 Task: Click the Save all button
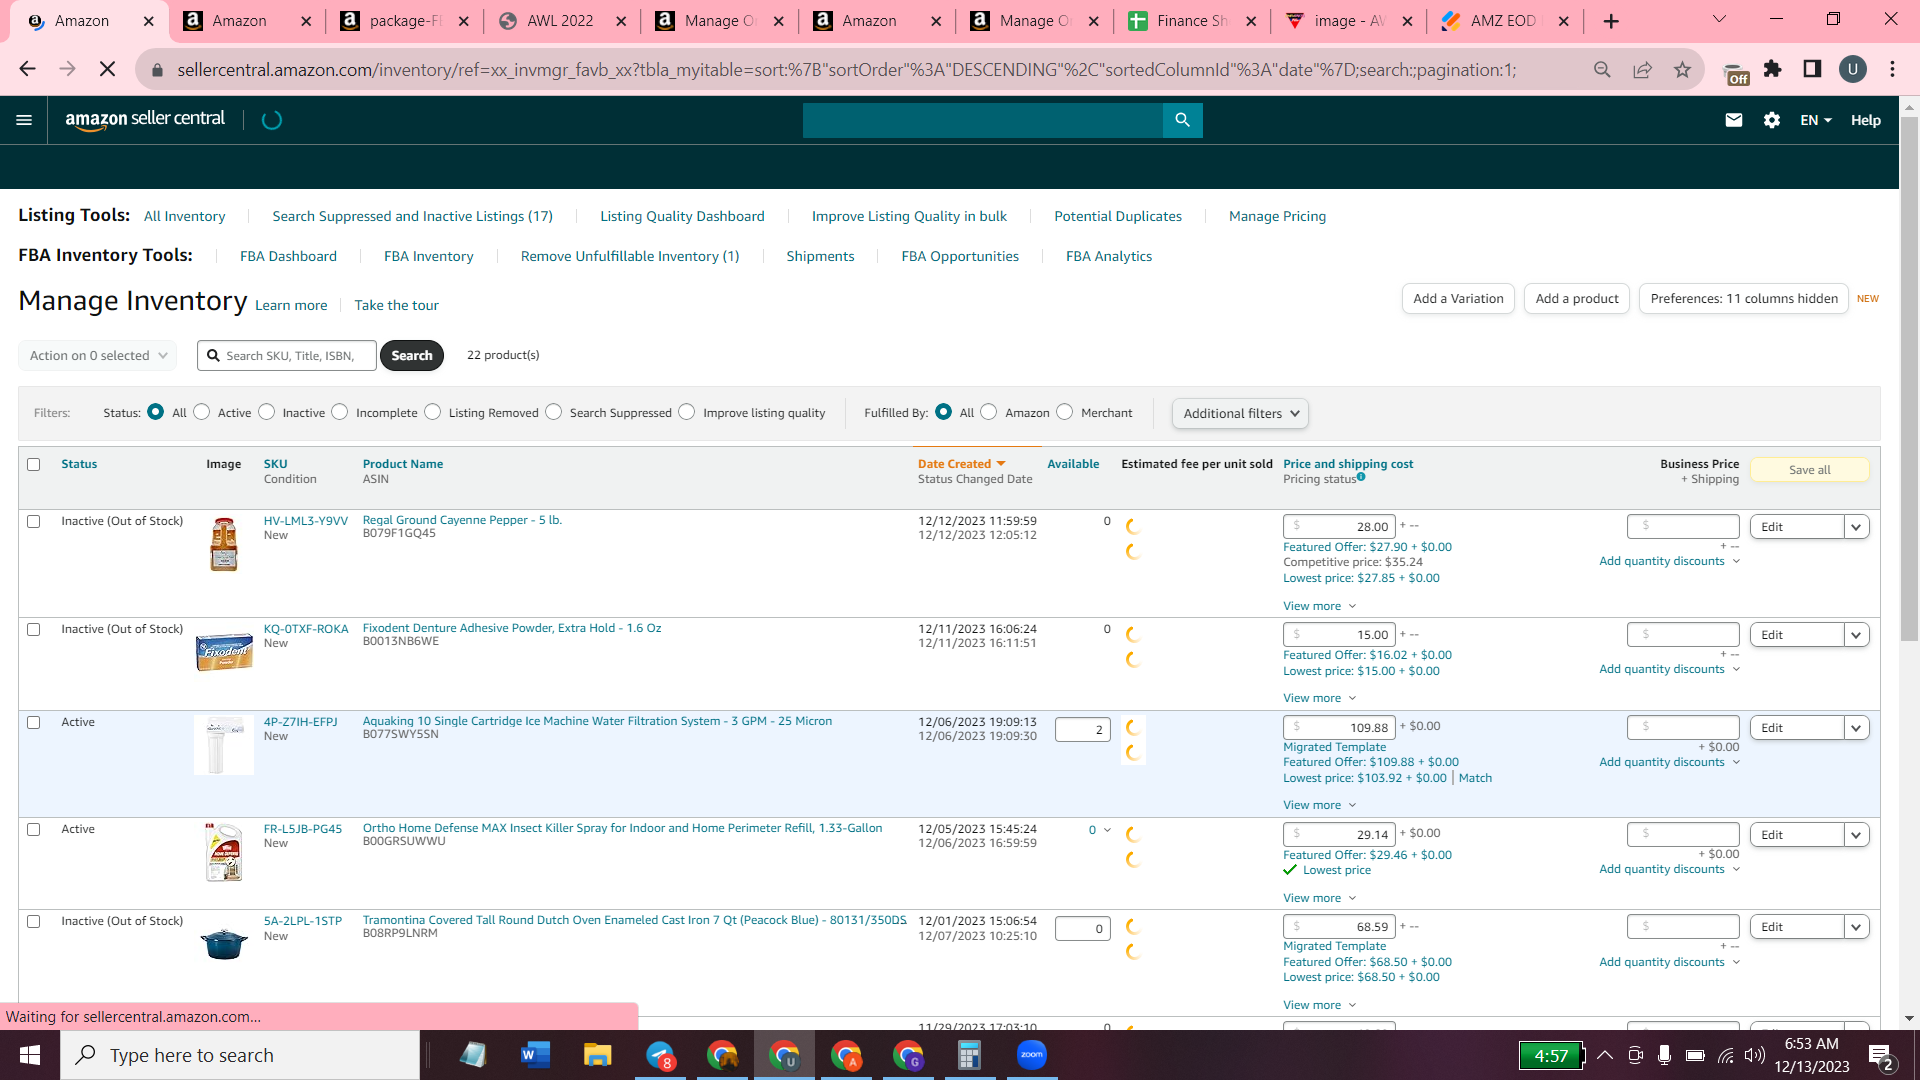point(1809,470)
